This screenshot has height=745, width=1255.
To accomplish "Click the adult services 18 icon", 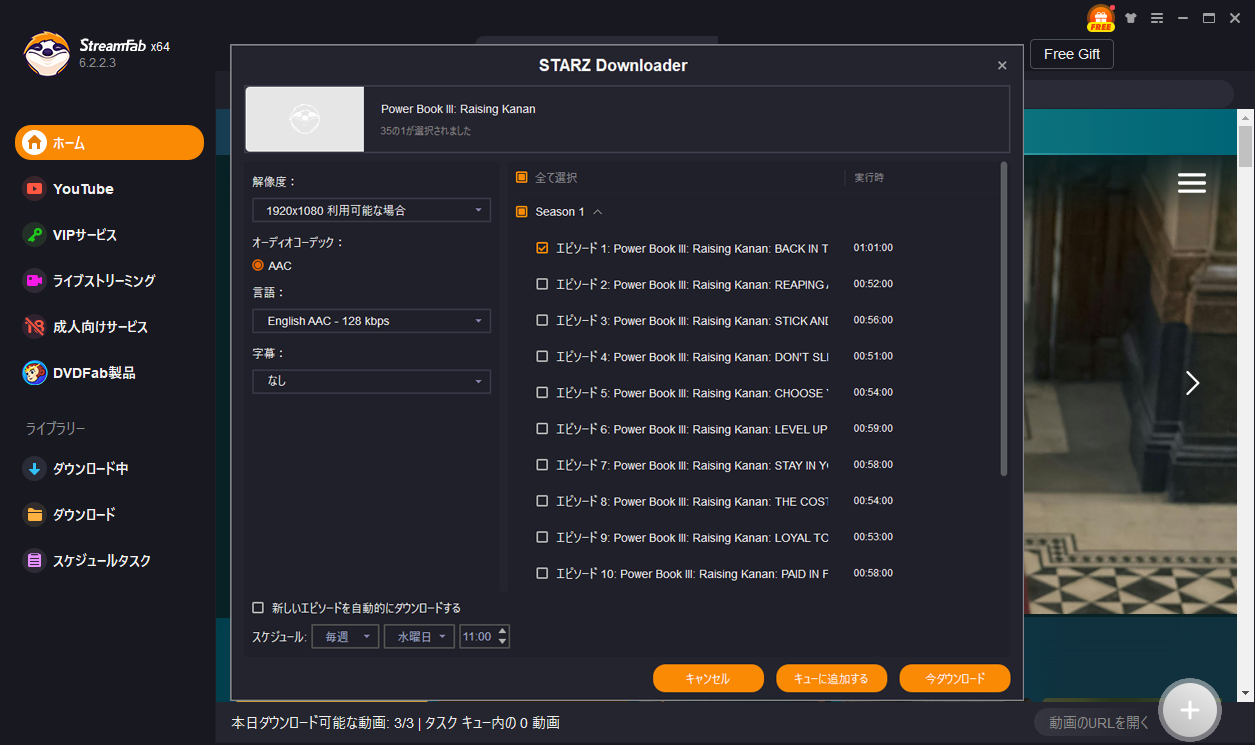I will tap(35, 327).
